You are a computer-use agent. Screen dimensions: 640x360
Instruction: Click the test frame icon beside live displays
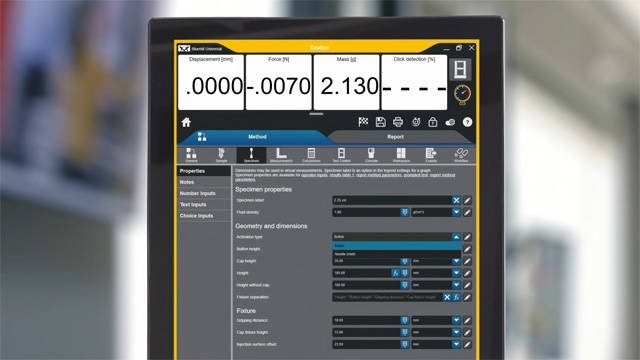[460, 69]
